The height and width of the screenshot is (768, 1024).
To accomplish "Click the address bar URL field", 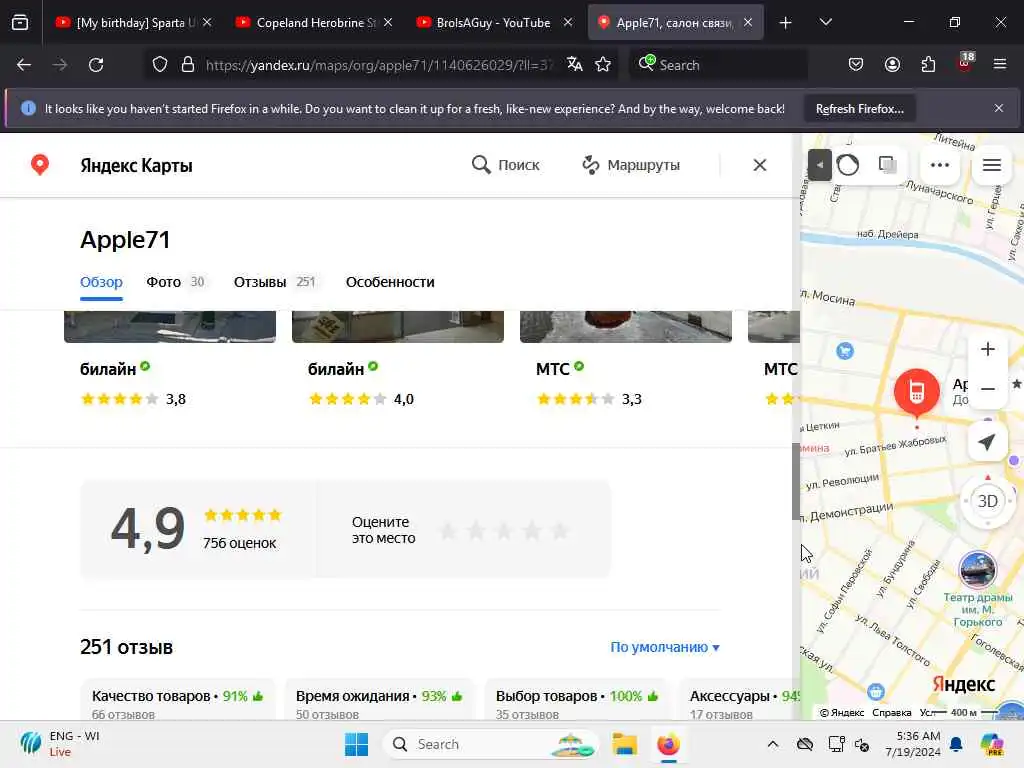I will tap(379, 65).
